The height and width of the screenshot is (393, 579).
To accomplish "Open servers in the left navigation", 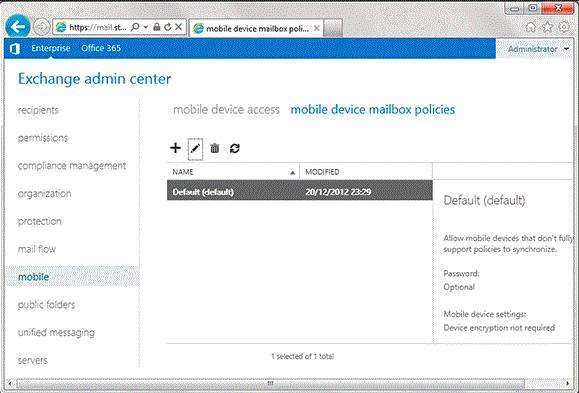I will click(32, 360).
